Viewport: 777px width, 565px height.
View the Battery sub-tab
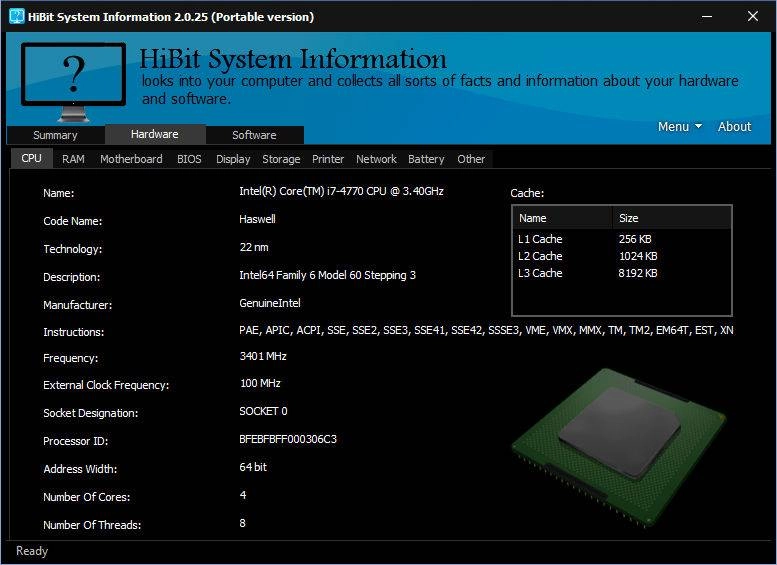[426, 159]
